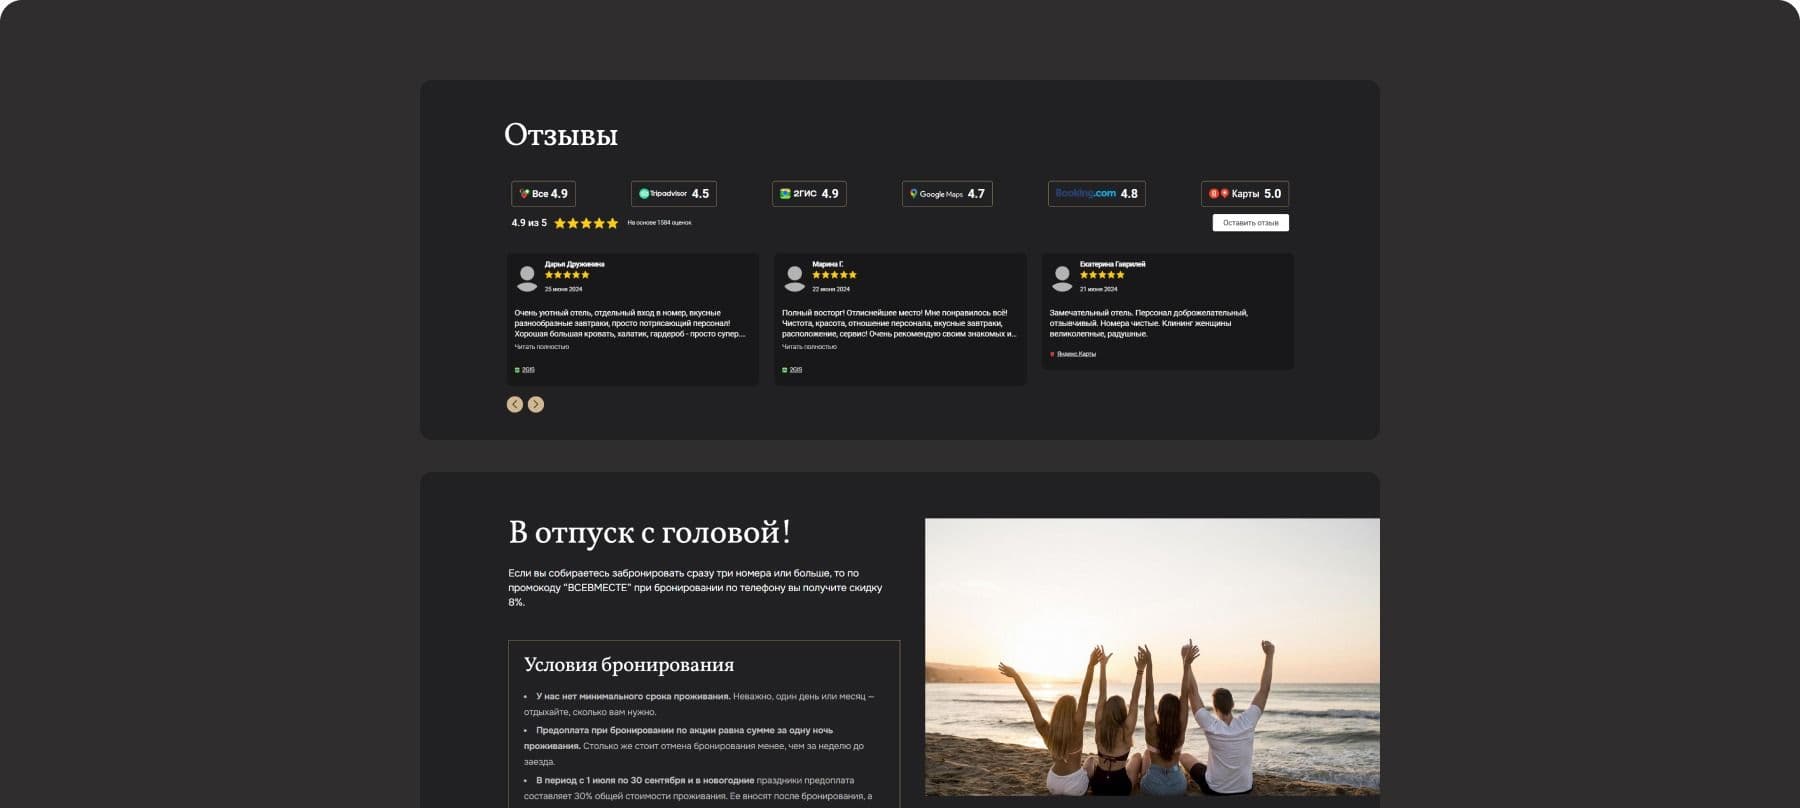Screen dimensions: 1800x808
Task: Click the overall five-star rating under the tabs
Action: (x=586, y=223)
